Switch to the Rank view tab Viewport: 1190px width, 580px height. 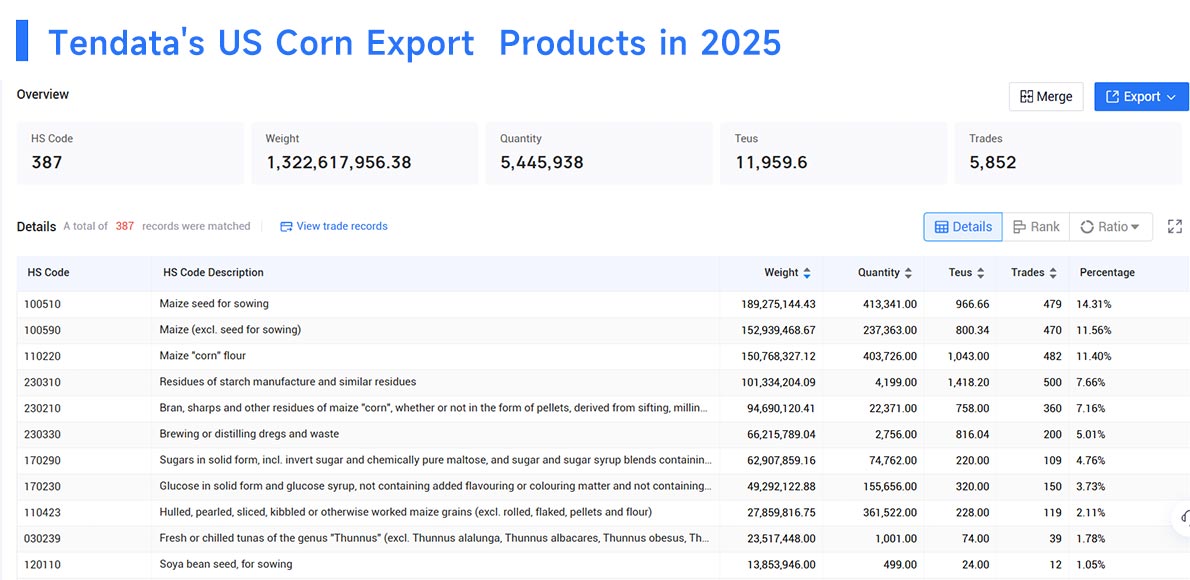(x=1036, y=227)
